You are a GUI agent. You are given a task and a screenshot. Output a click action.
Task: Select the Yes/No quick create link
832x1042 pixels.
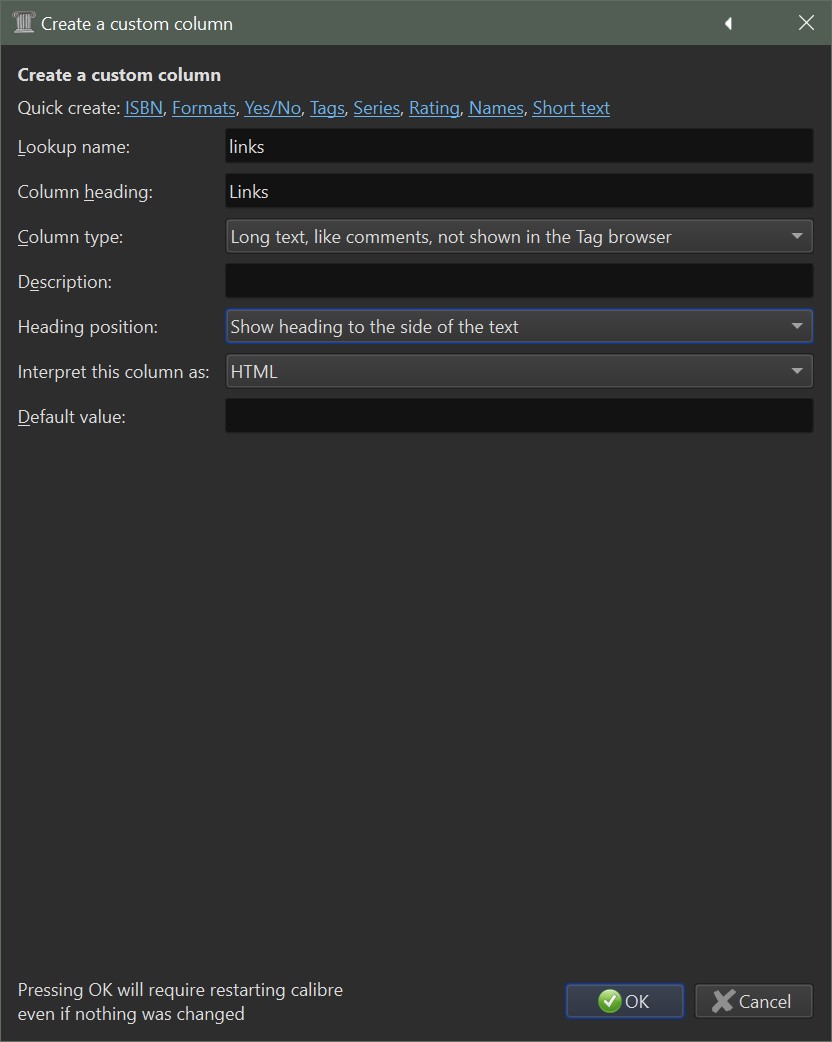click(x=272, y=108)
